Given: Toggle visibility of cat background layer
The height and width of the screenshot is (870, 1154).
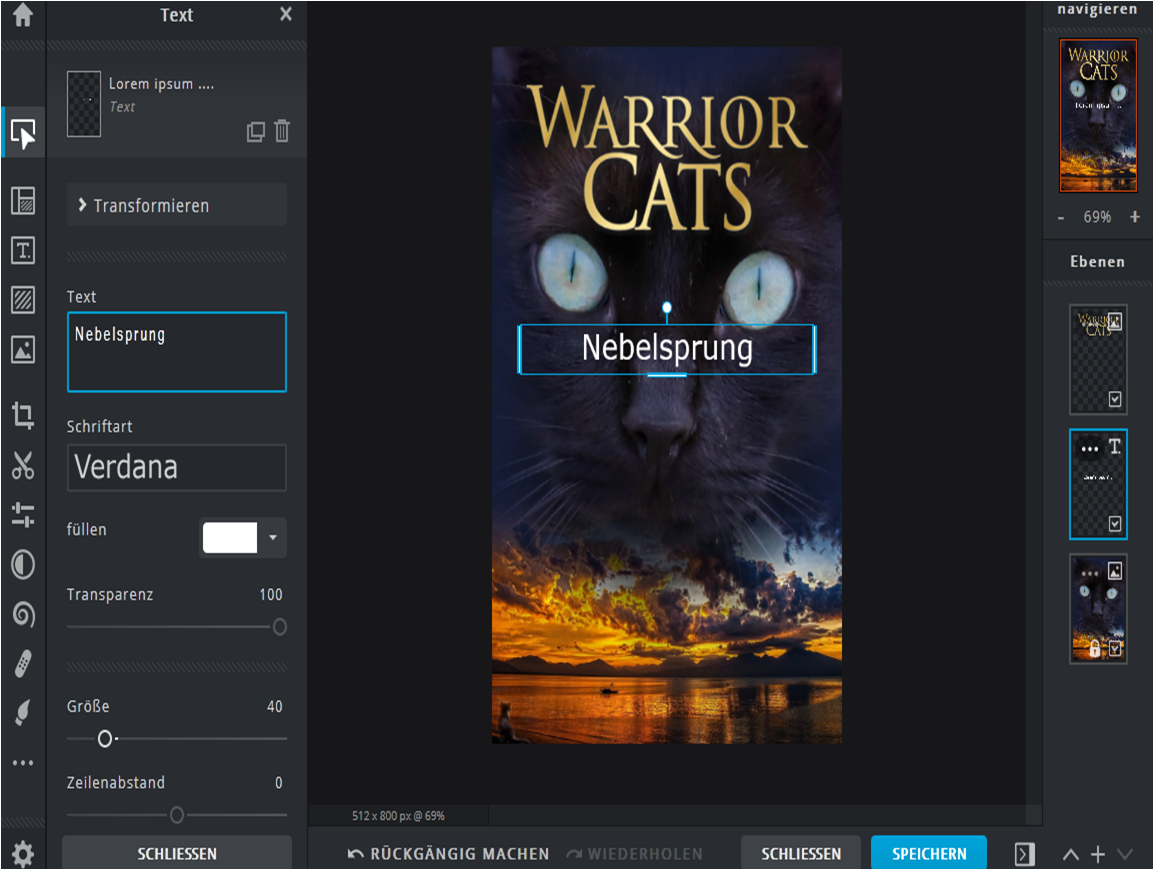Looking at the screenshot, I should [1115, 648].
